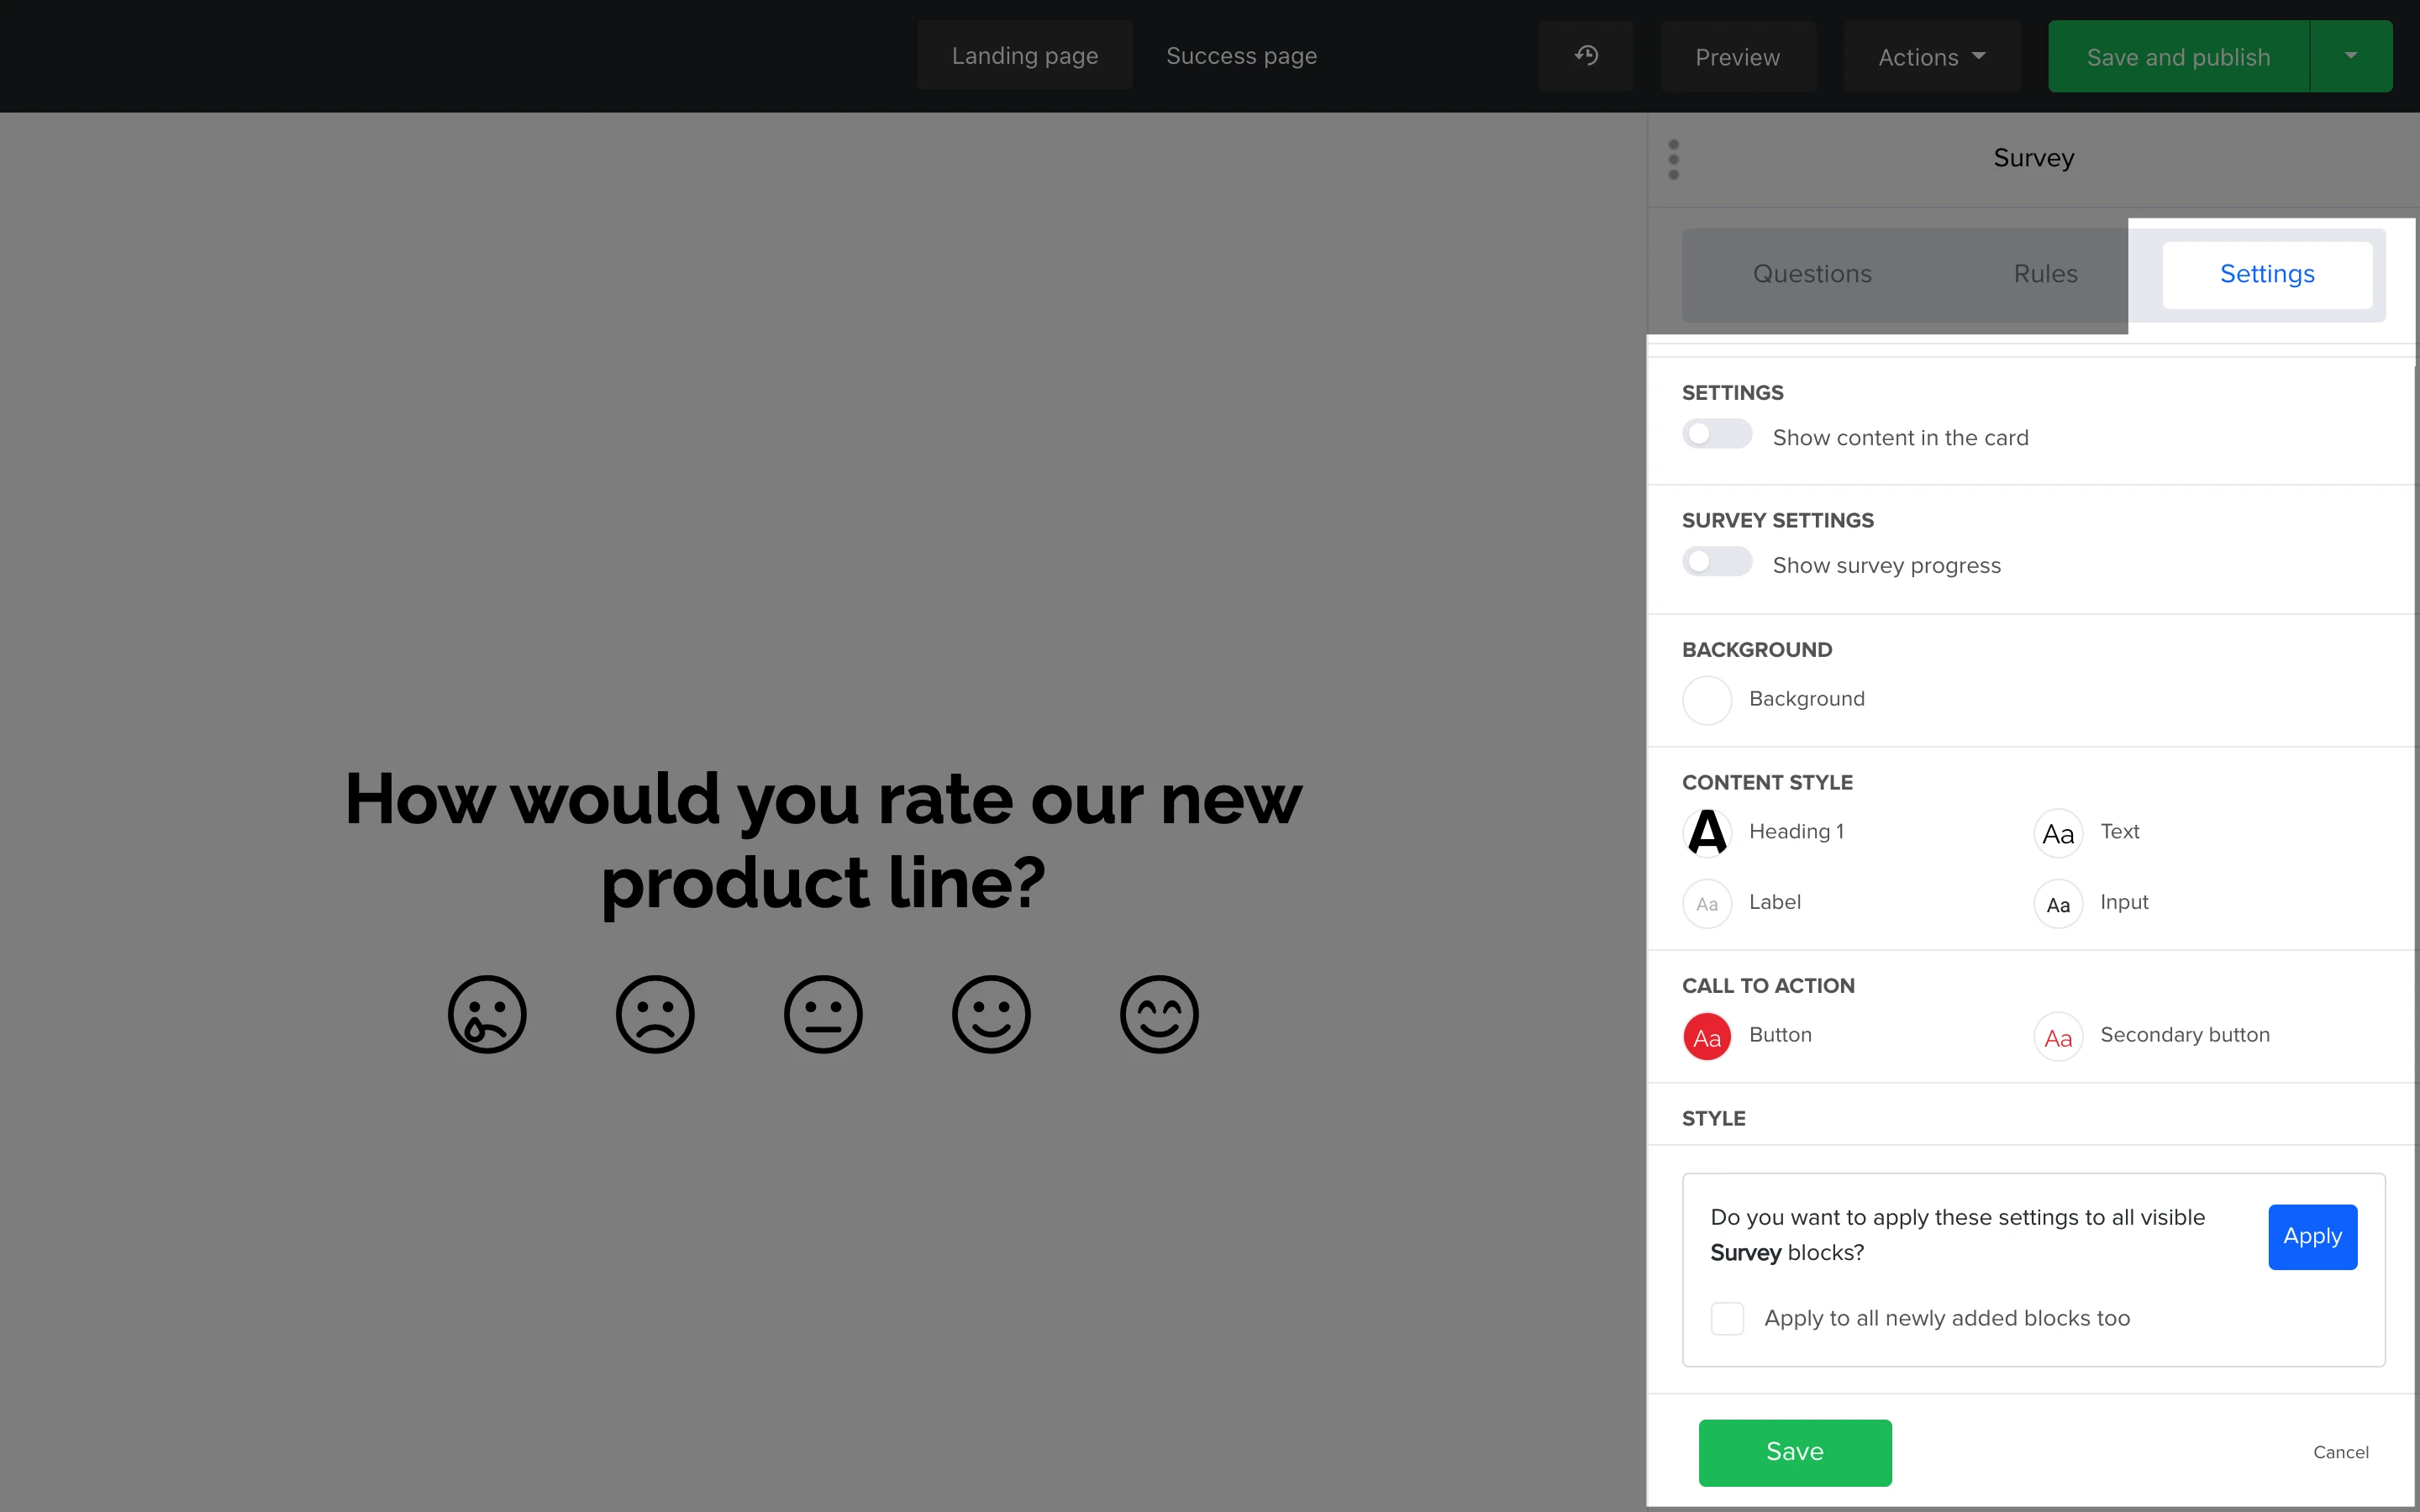Open the Heading 1 style icon
The image size is (2420, 1512).
pyautogui.click(x=1707, y=833)
